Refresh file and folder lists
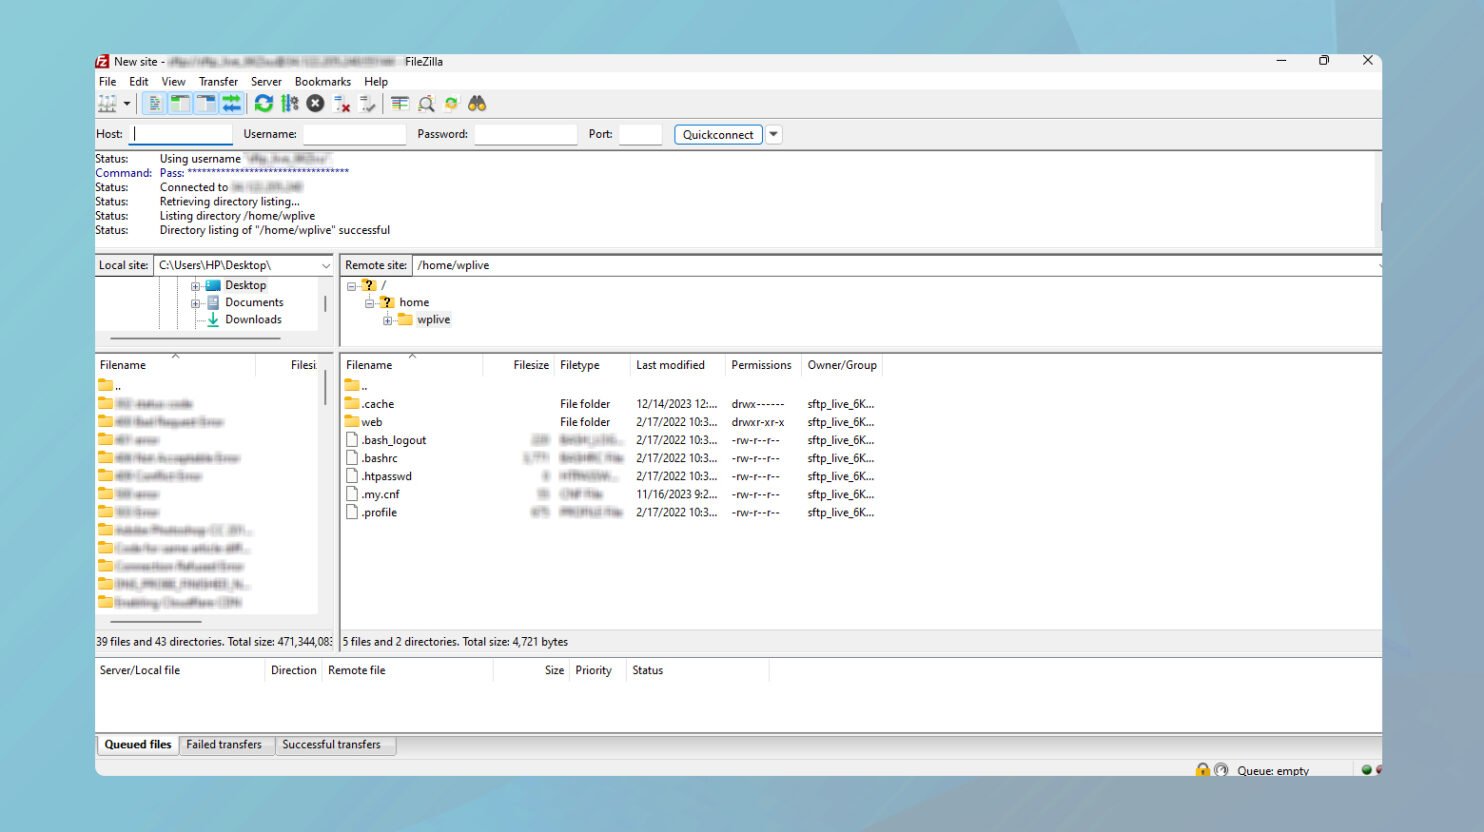 tap(264, 103)
